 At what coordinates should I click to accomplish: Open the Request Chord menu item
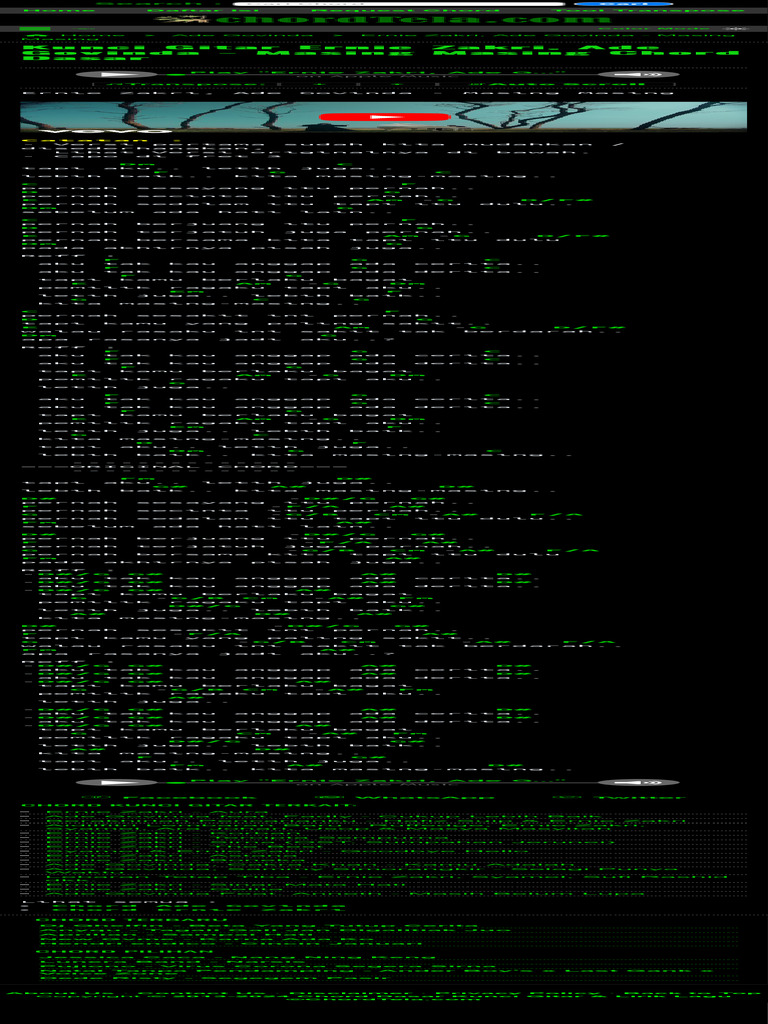(x=405, y=10)
